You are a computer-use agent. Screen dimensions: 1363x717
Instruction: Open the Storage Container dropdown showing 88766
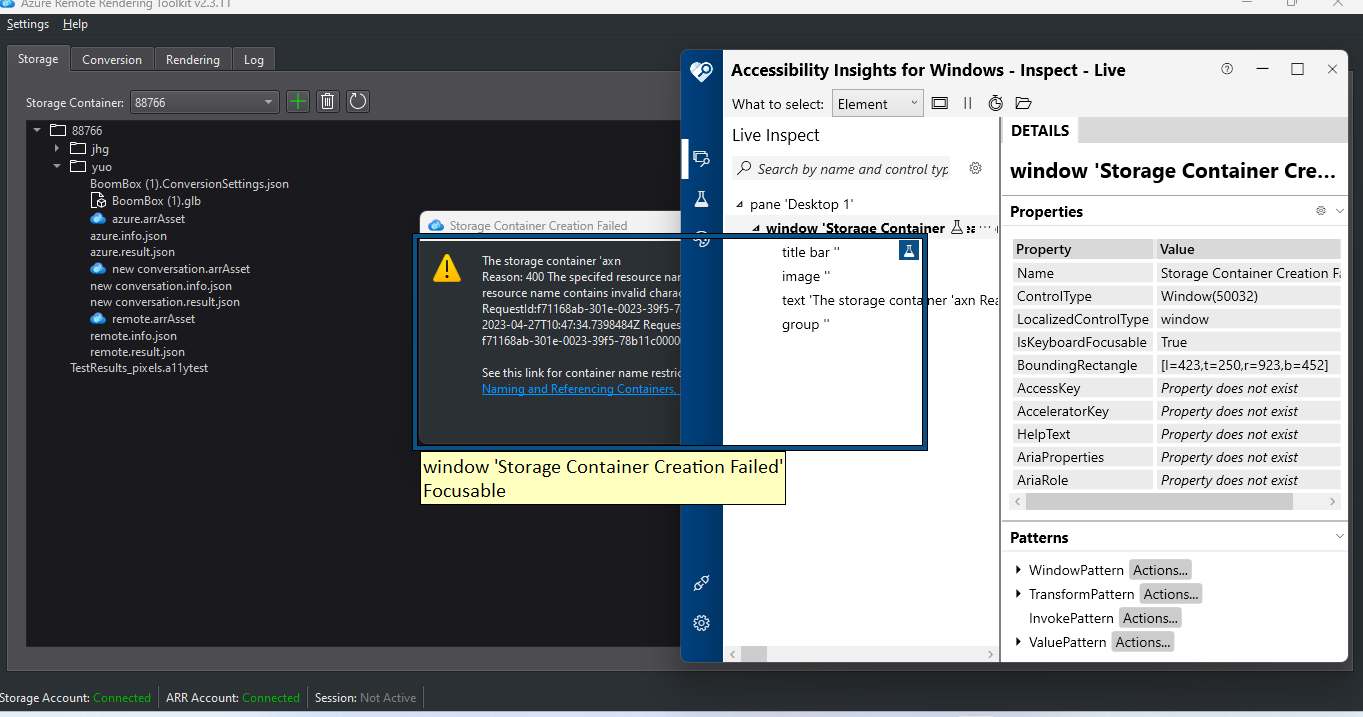(x=205, y=102)
